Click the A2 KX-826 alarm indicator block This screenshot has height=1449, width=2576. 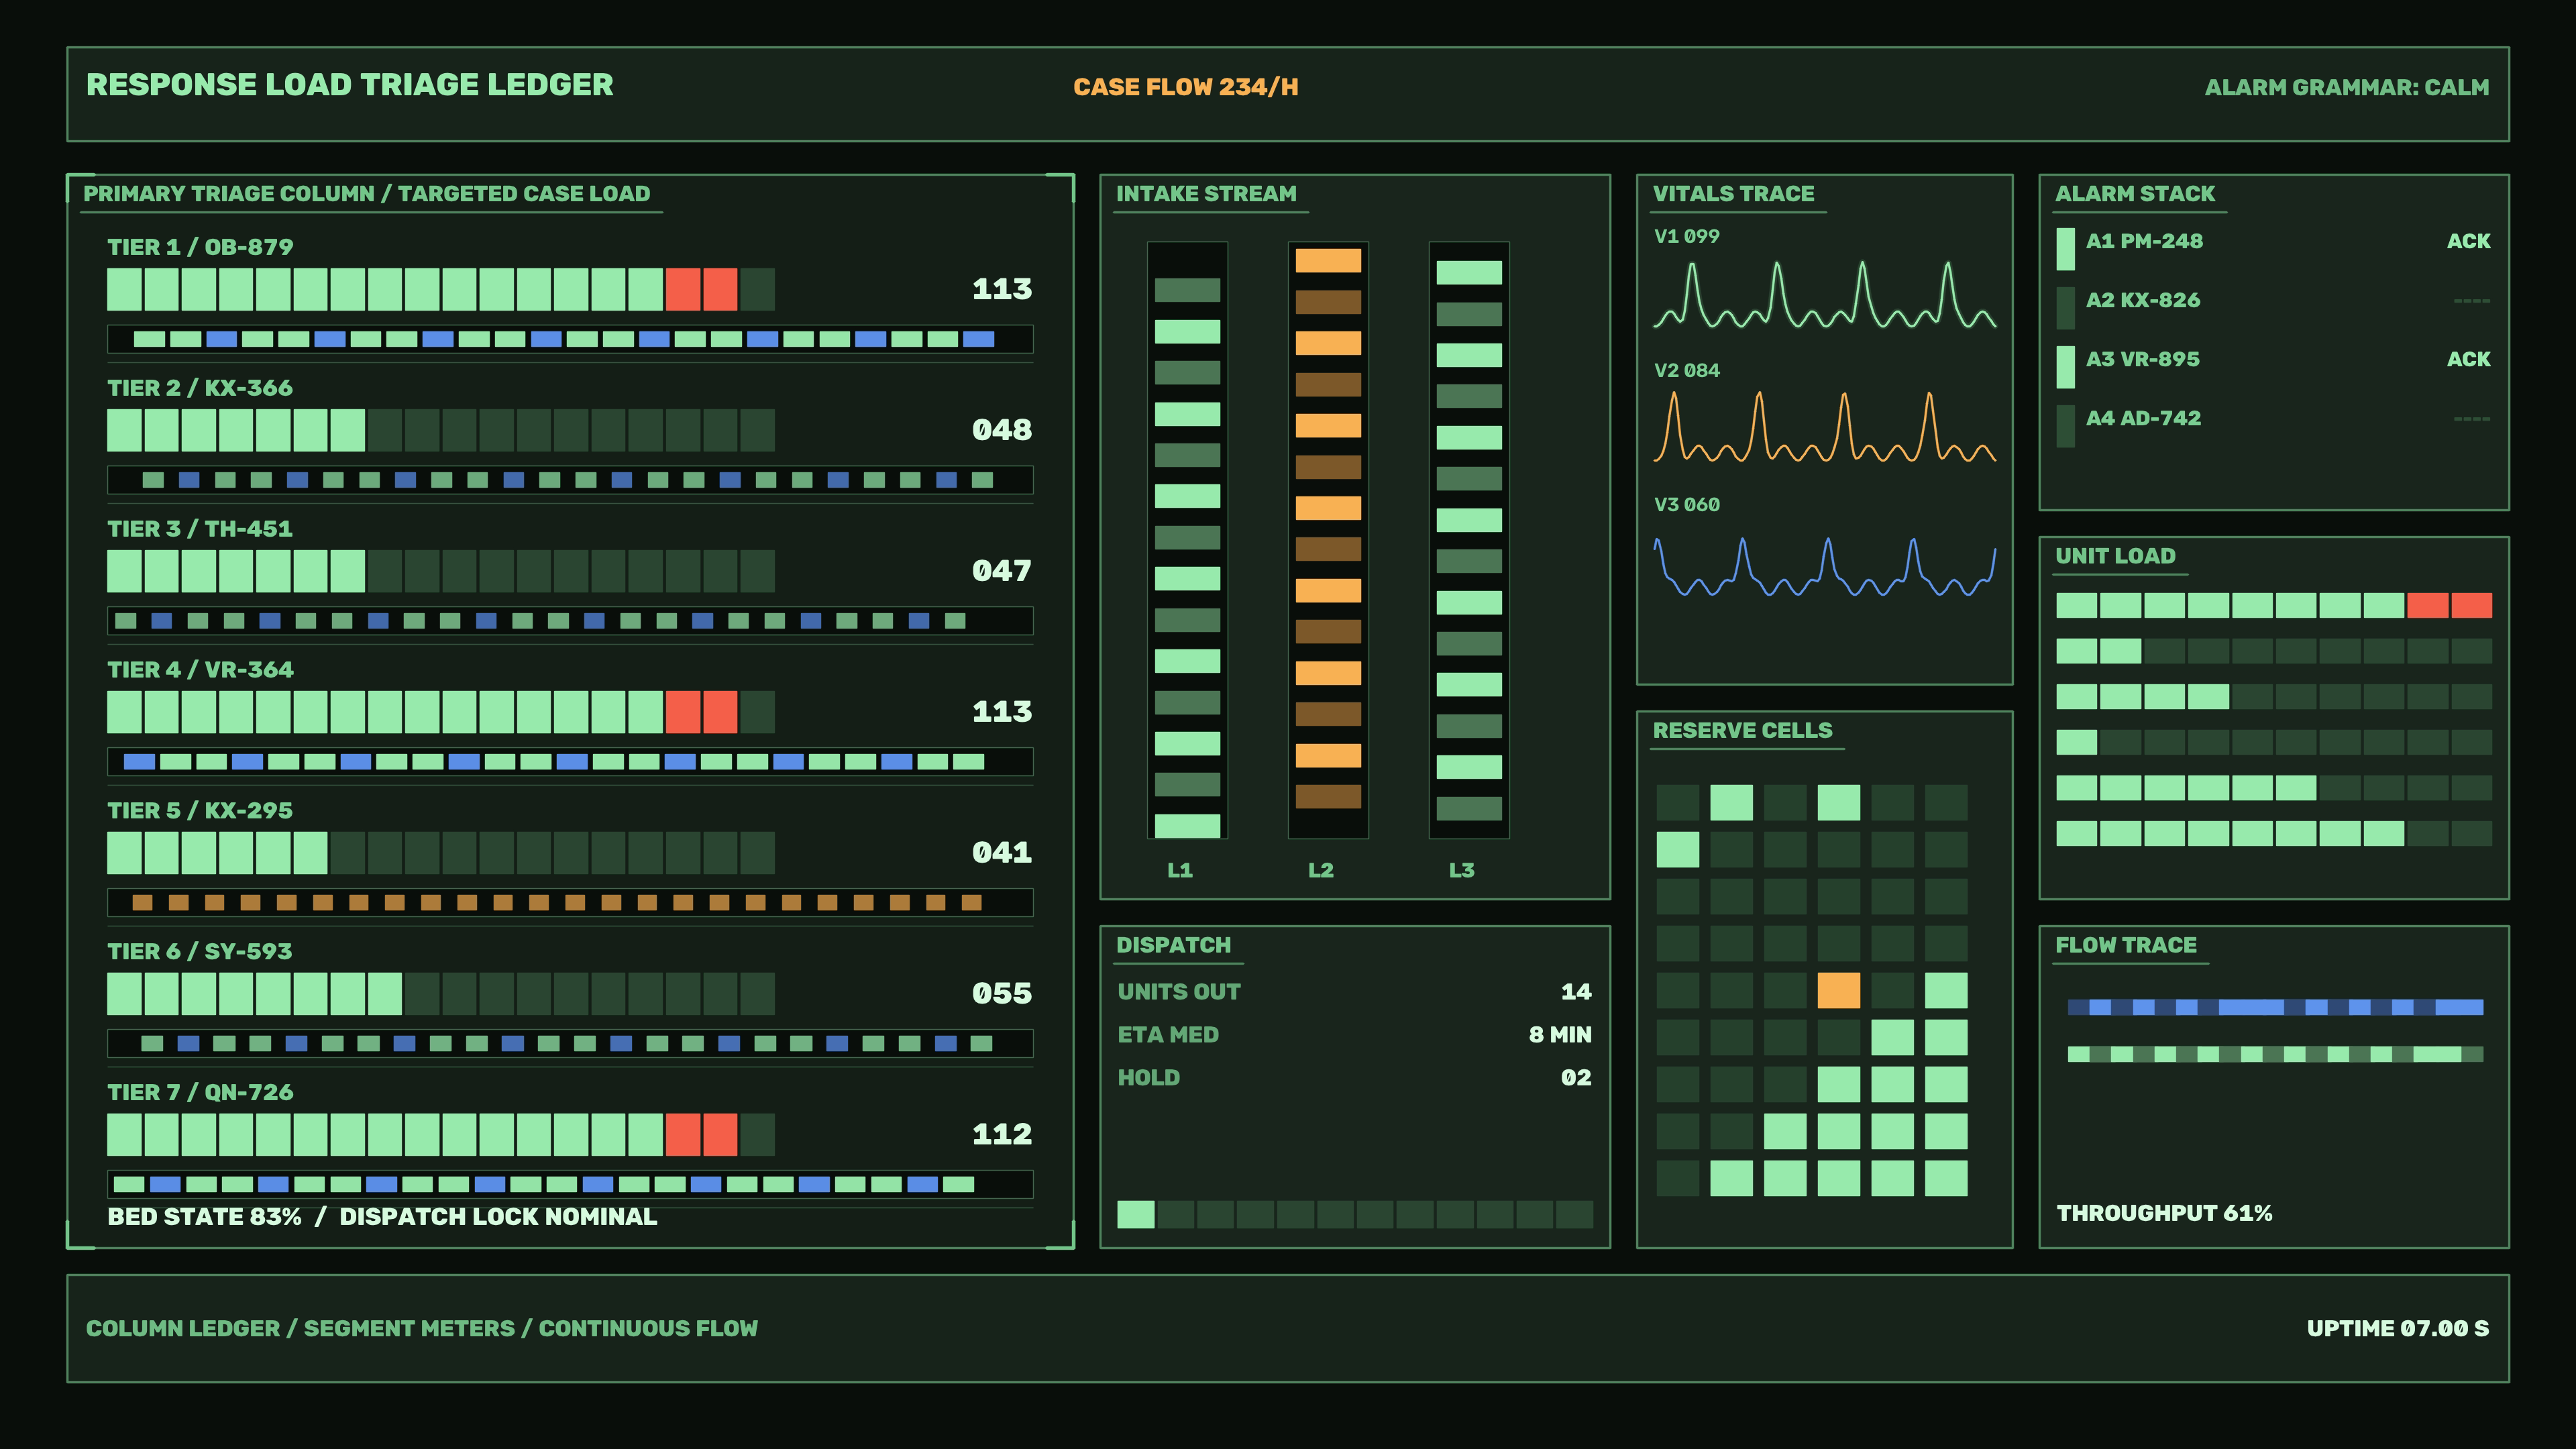tap(2065, 308)
